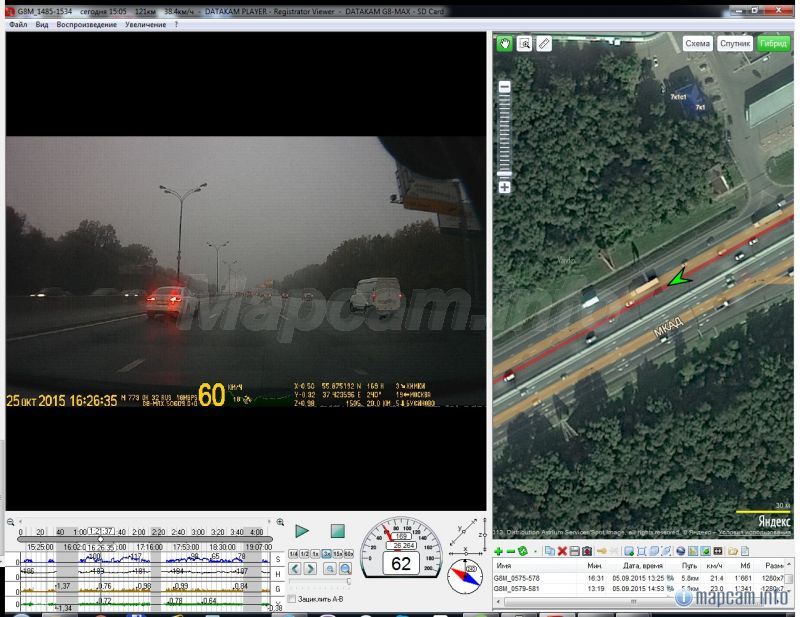The width and height of the screenshot is (800, 617).
Task: Activate the map zoom-area magnifier tool
Action: coord(524,44)
